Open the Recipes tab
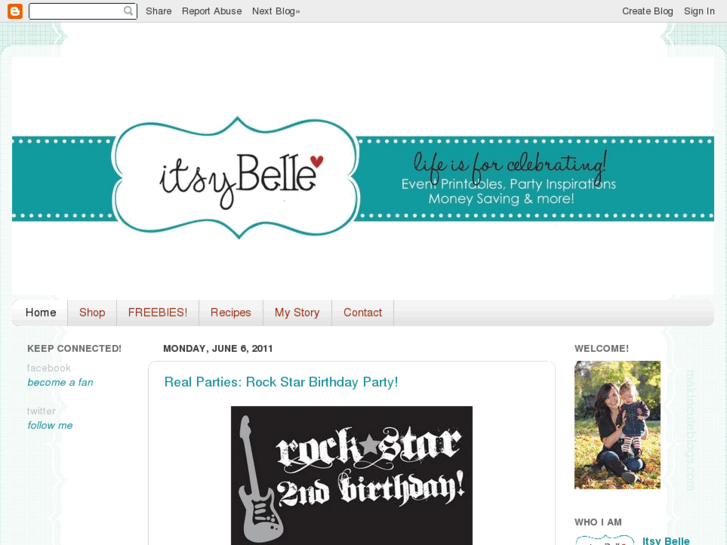The width and height of the screenshot is (727, 545). tap(230, 313)
